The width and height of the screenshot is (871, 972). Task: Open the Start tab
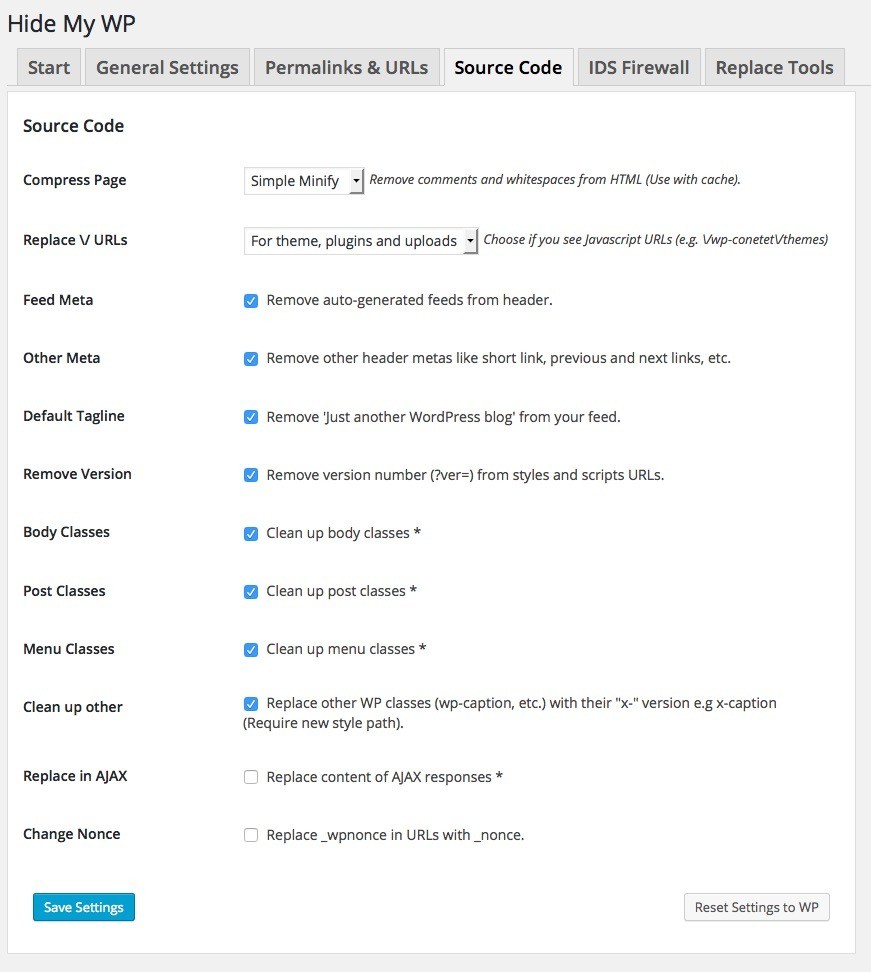(48, 68)
